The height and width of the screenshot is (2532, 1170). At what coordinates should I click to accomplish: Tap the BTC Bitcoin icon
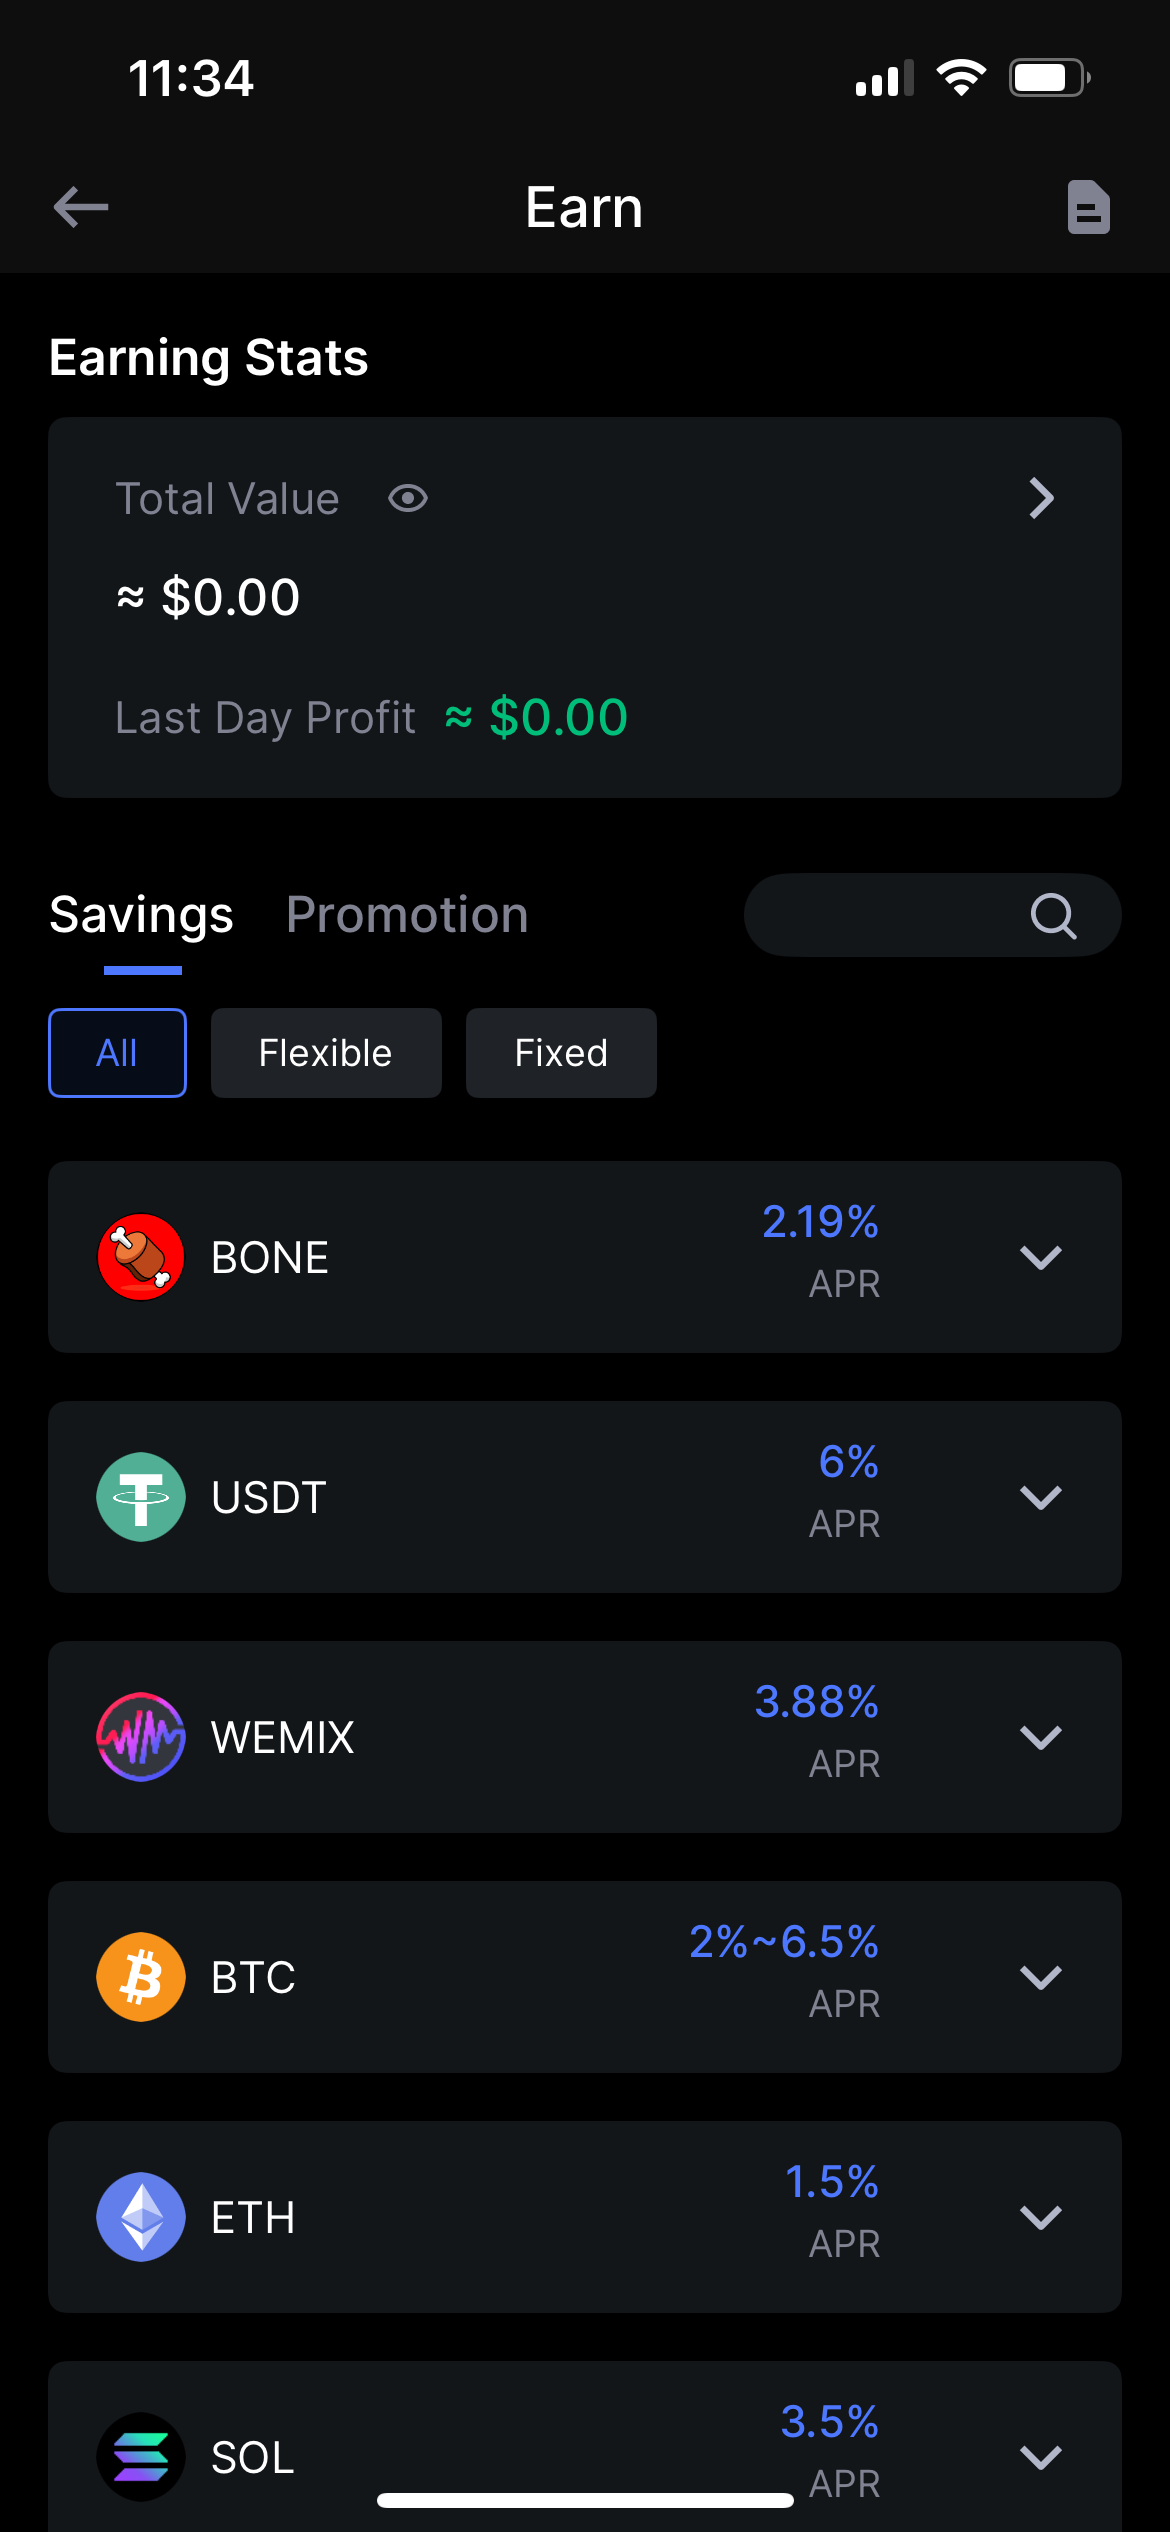click(x=141, y=1977)
